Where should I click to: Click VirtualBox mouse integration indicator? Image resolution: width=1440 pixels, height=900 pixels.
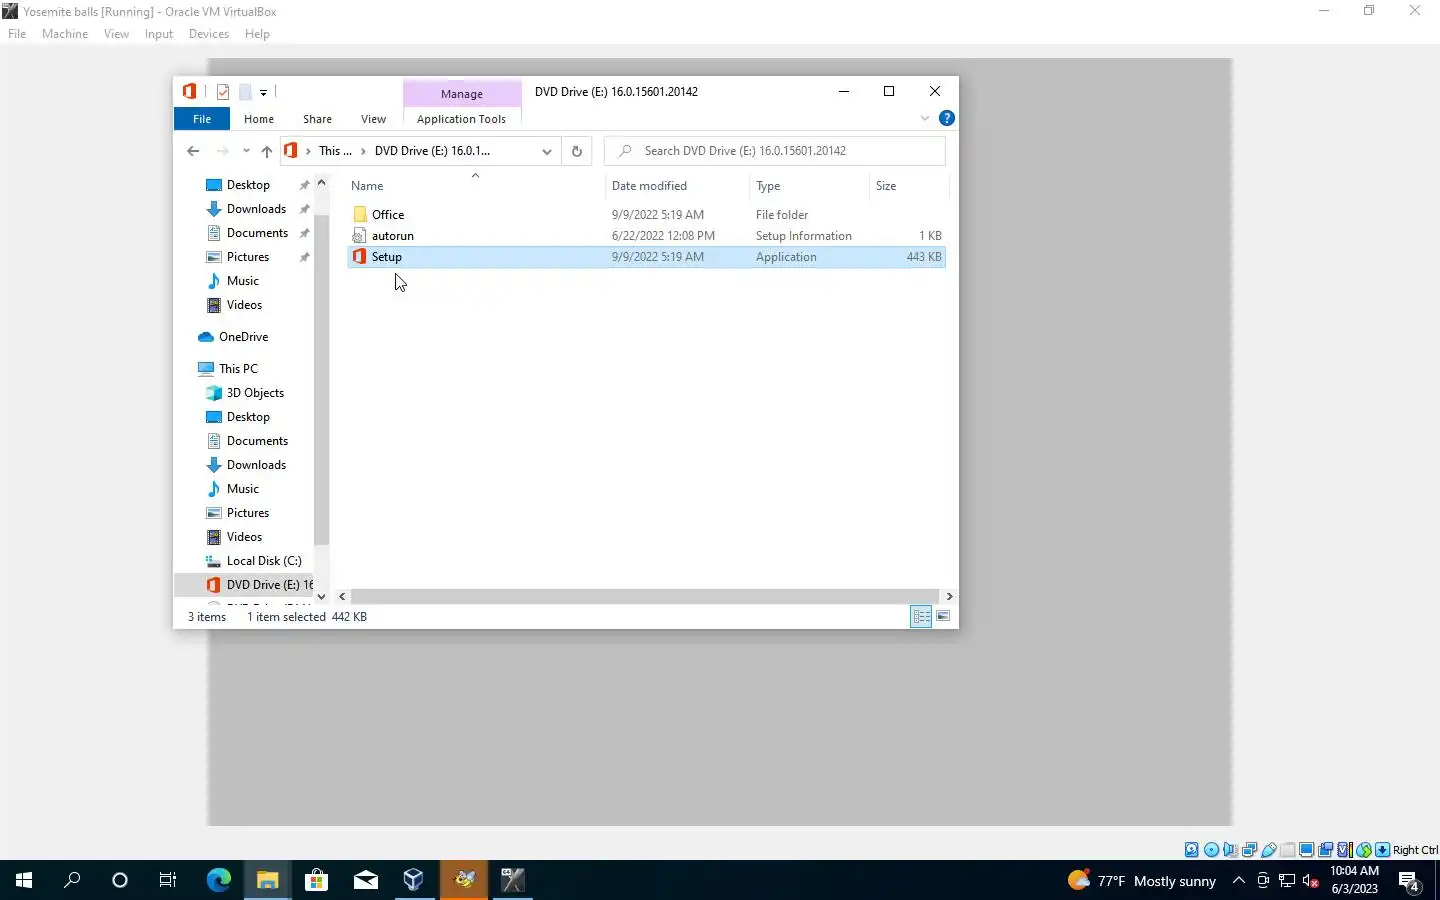(1363, 850)
